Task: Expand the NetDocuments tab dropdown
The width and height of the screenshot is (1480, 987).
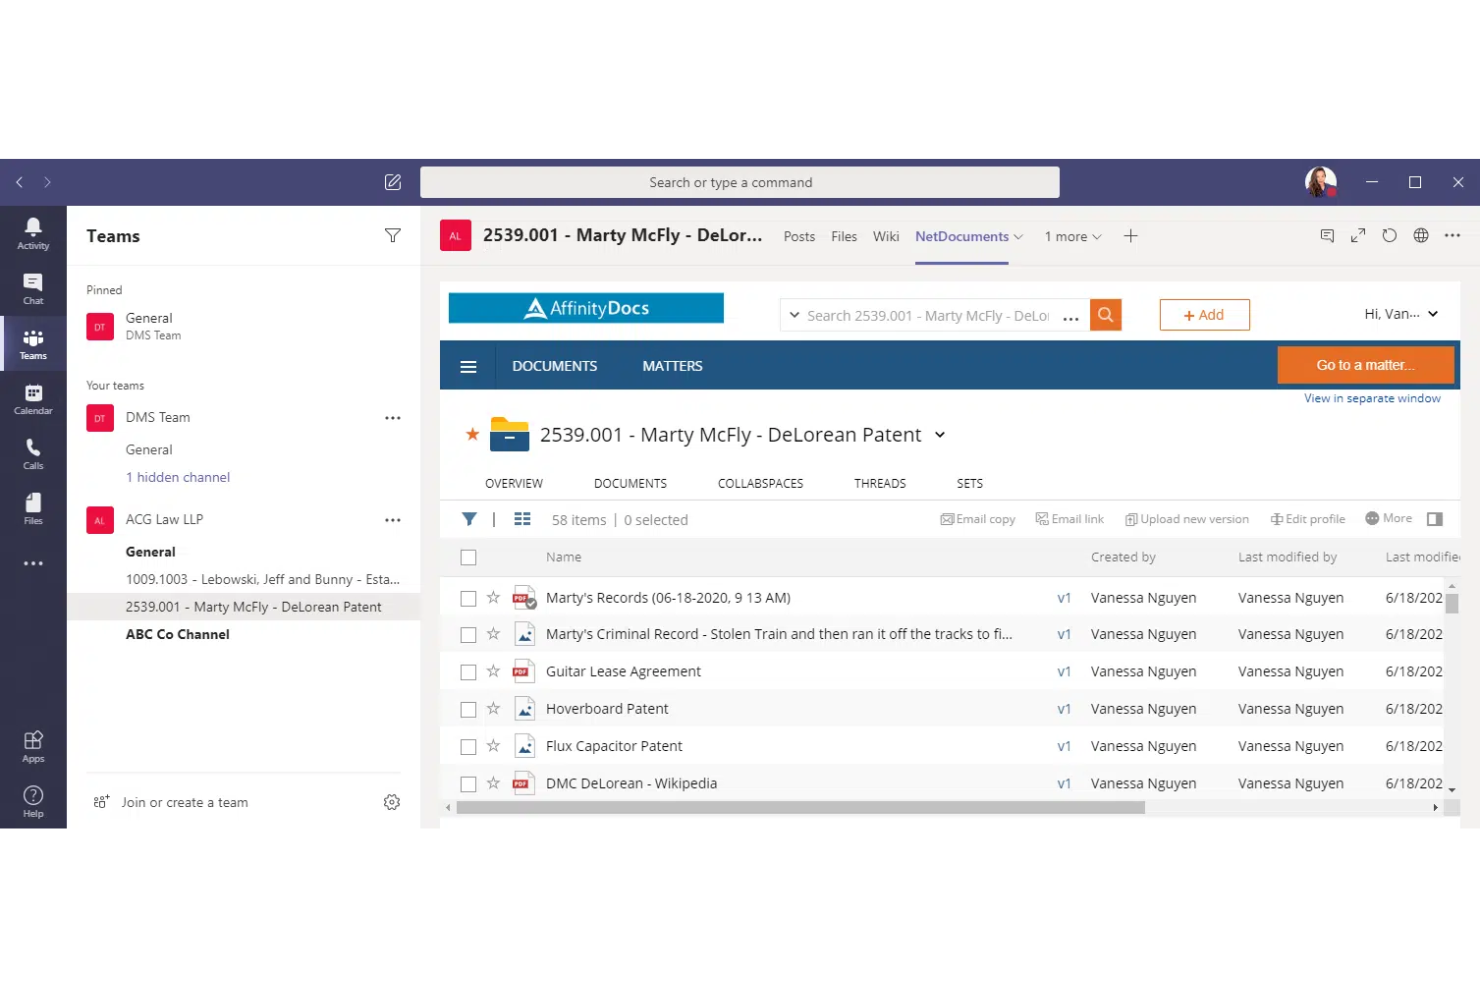Action: 1018,237
